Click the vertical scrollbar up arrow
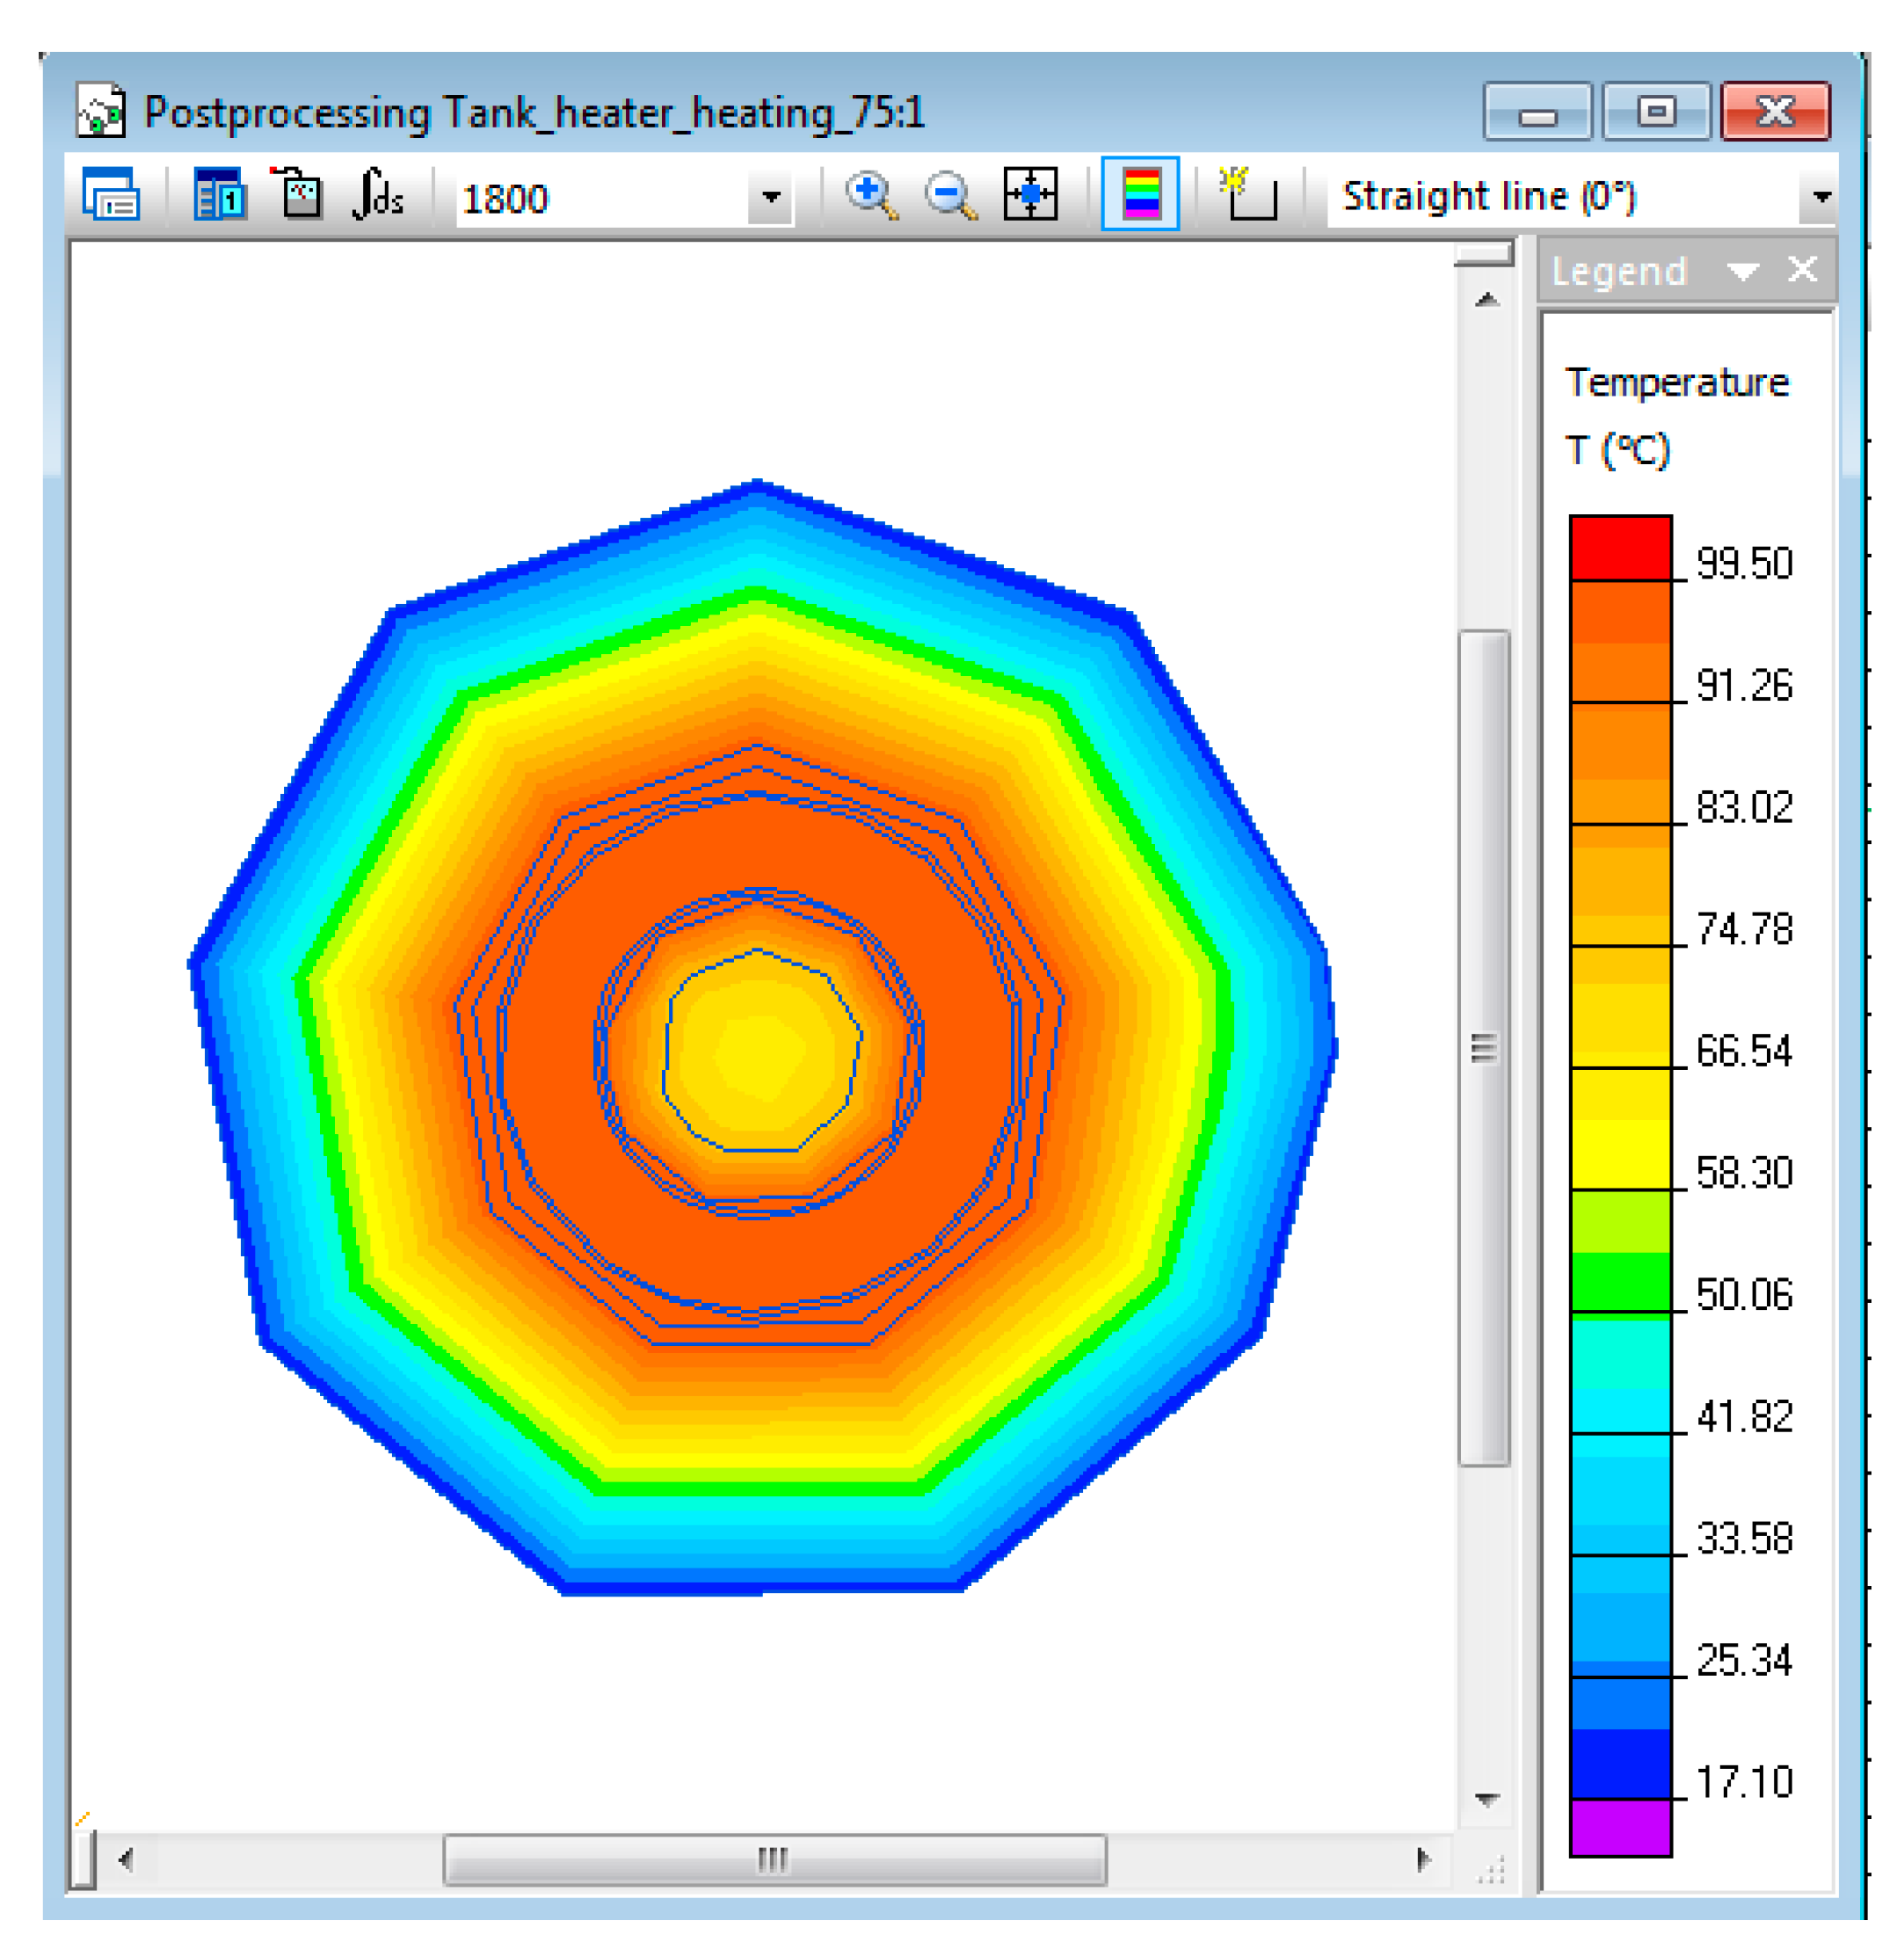Viewport: 1904px width, 1957px height. [x=1487, y=300]
